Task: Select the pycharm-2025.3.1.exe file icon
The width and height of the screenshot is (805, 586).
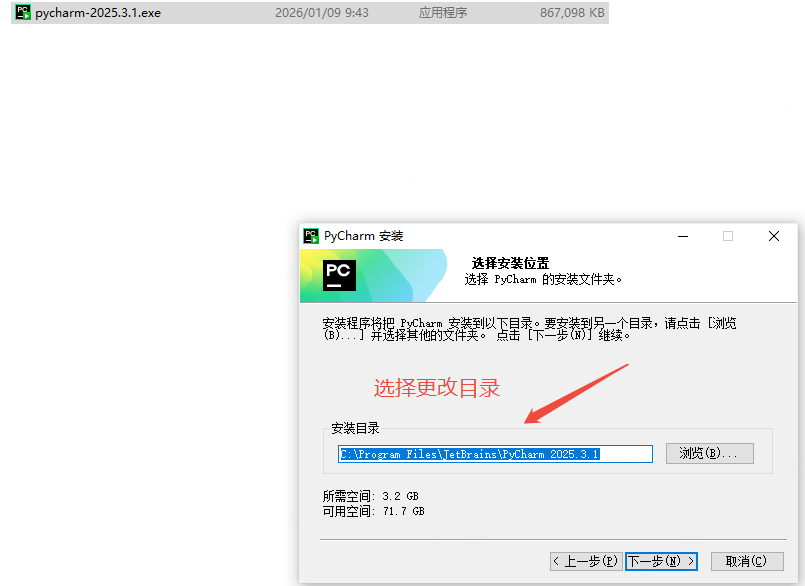Action: (23, 12)
